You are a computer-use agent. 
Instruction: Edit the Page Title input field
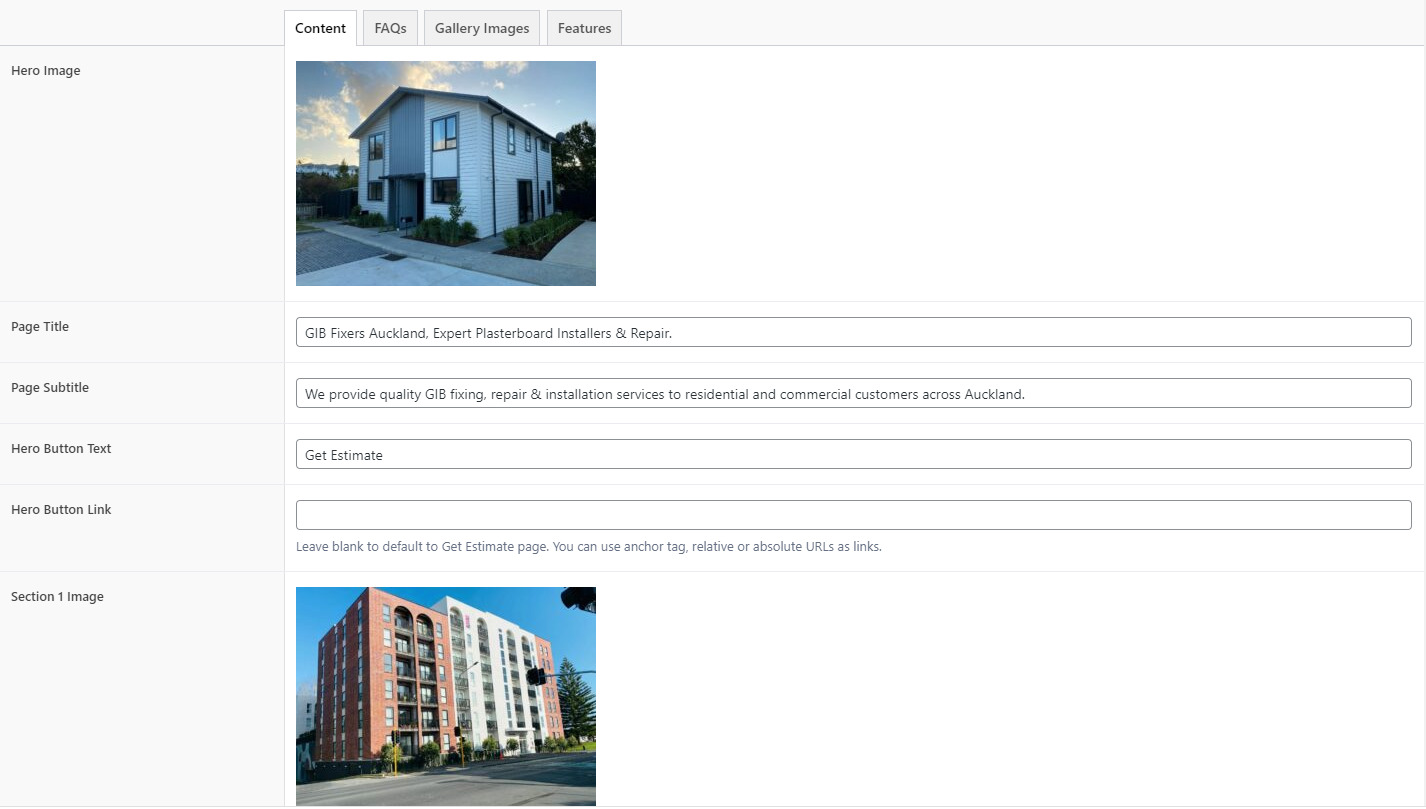click(x=853, y=333)
